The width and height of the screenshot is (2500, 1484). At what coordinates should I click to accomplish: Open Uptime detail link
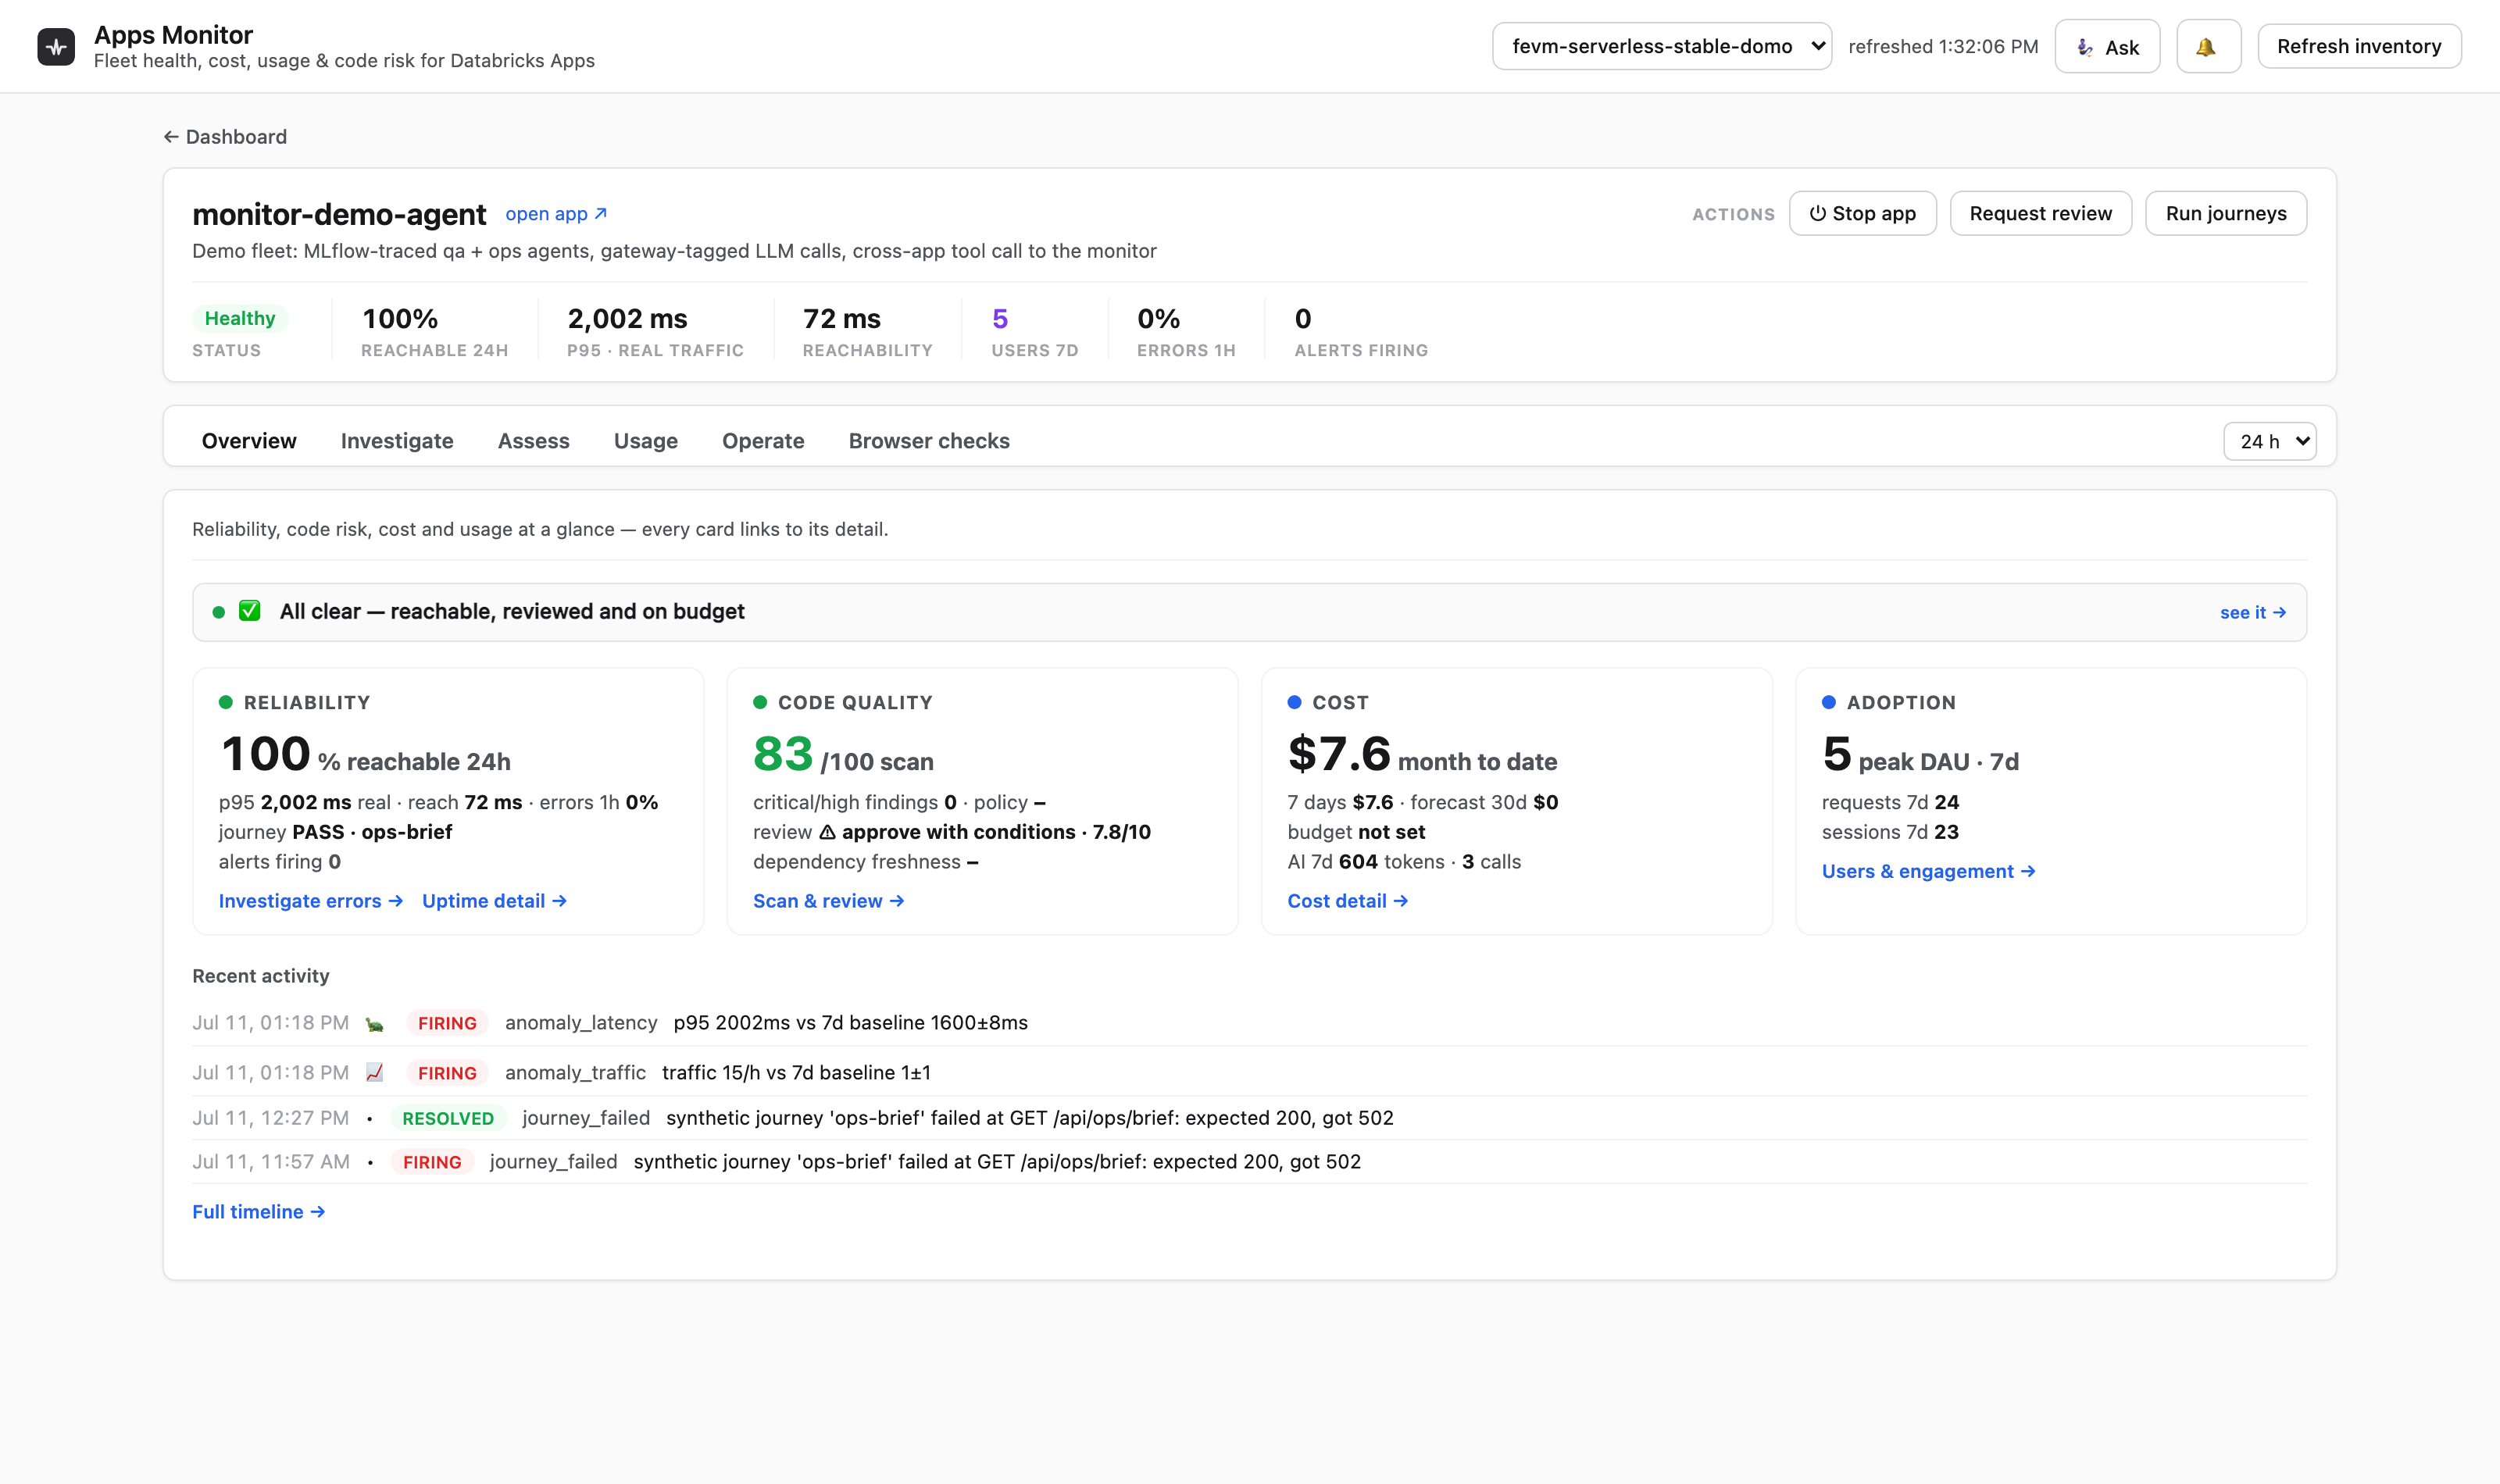[x=494, y=901]
